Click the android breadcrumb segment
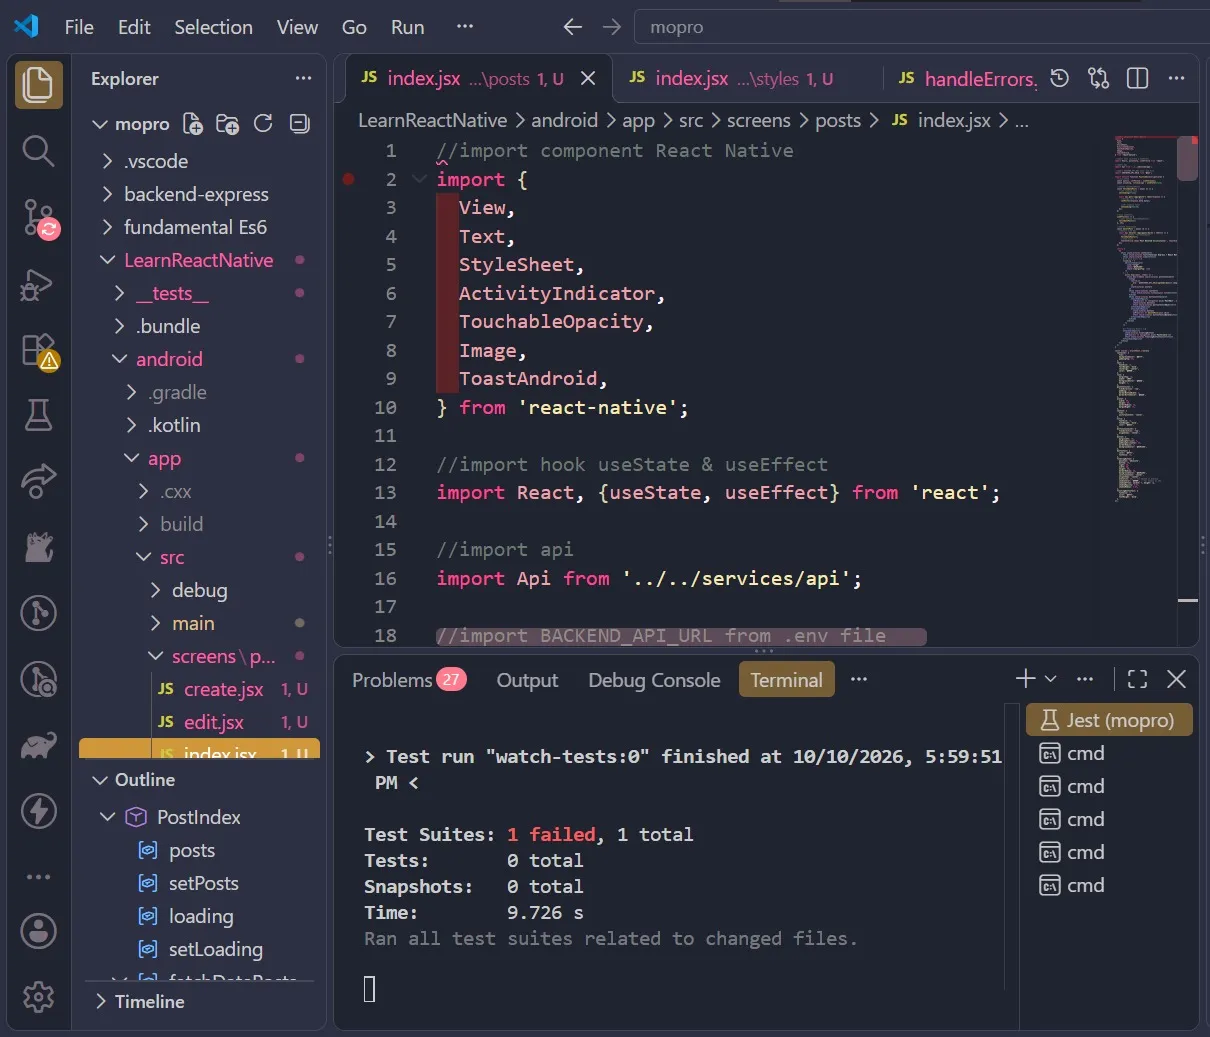Viewport: 1210px width, 1037px height. coord(564,121)
